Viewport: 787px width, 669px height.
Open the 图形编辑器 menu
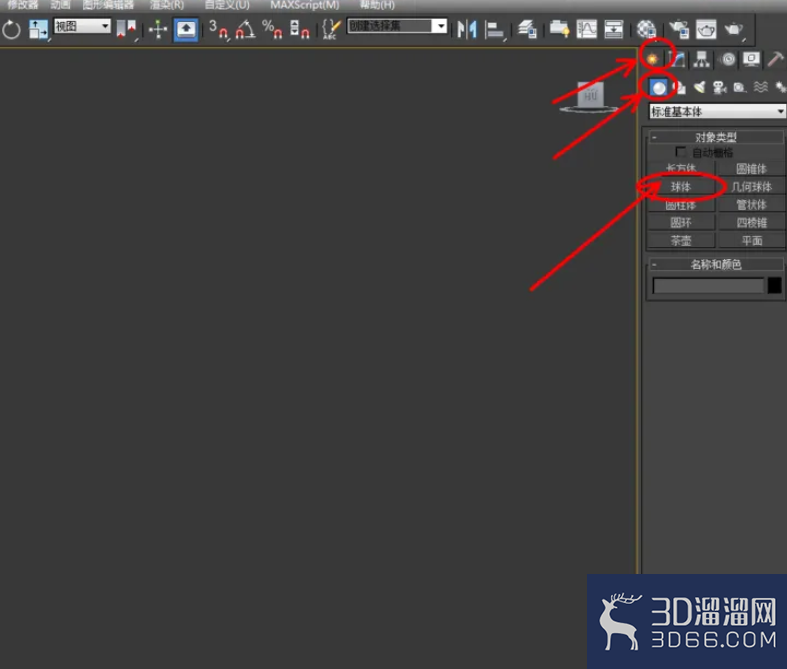point(108,5)
